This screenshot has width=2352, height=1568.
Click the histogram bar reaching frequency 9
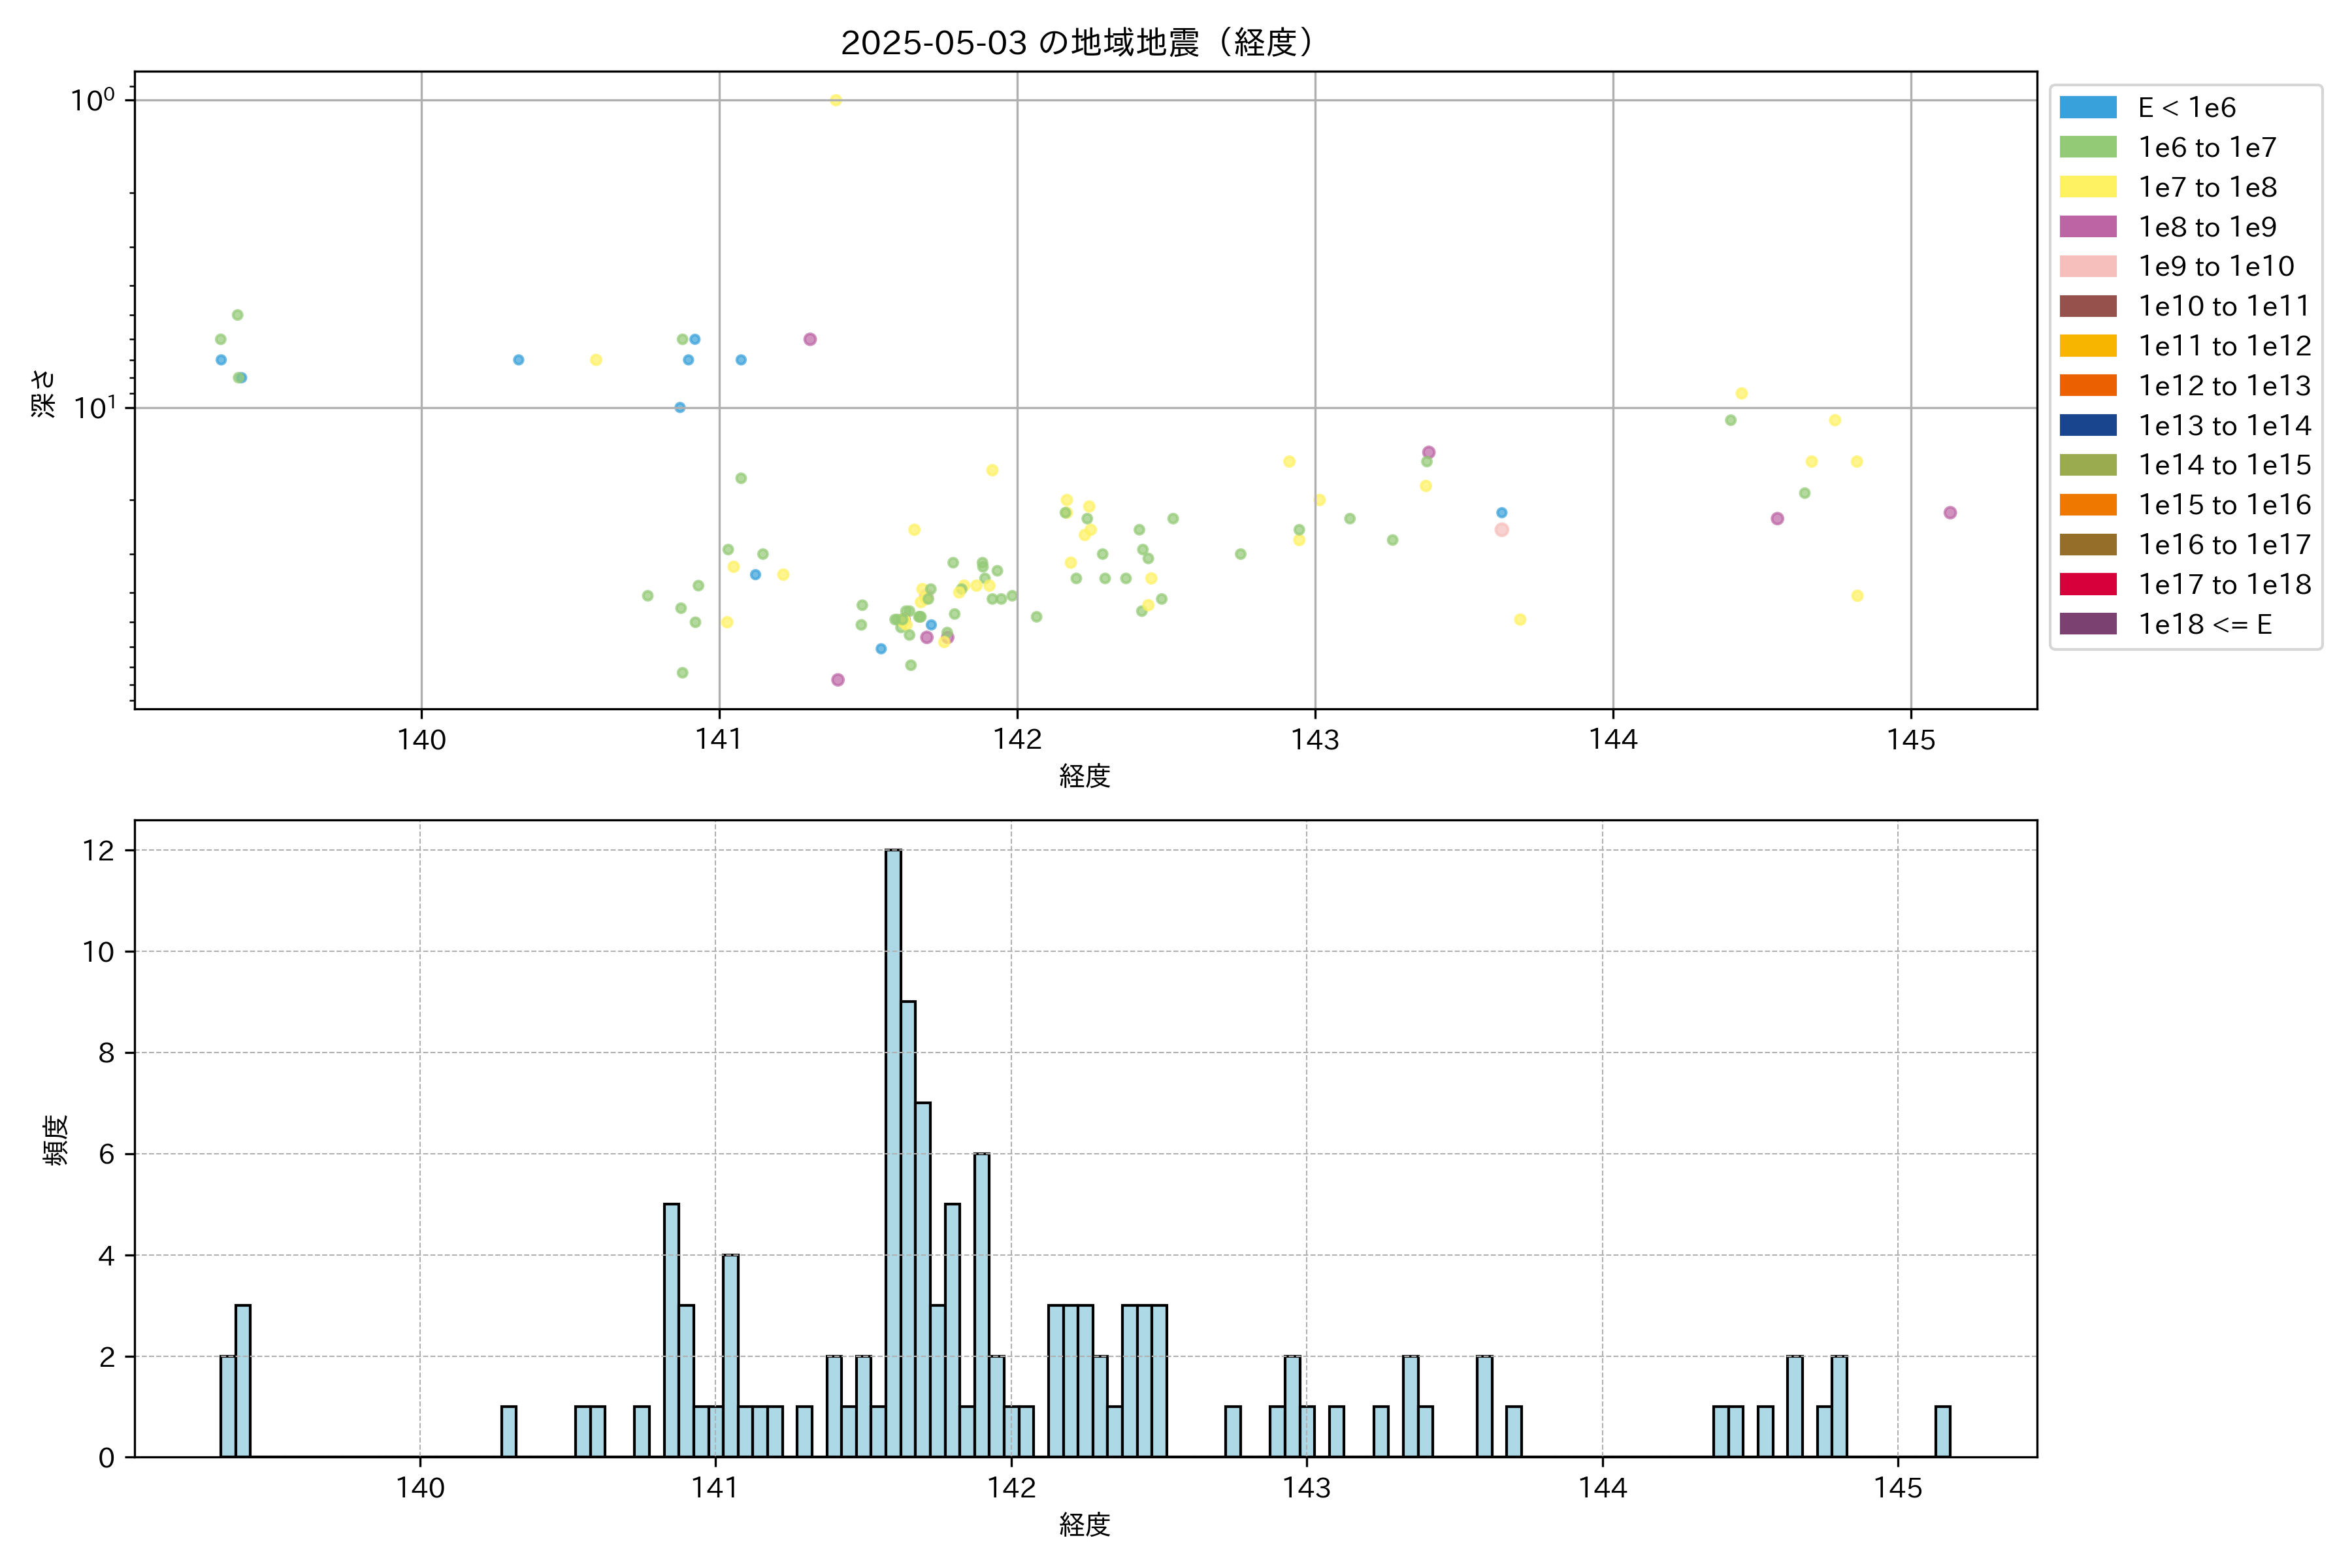point(908,1229)
